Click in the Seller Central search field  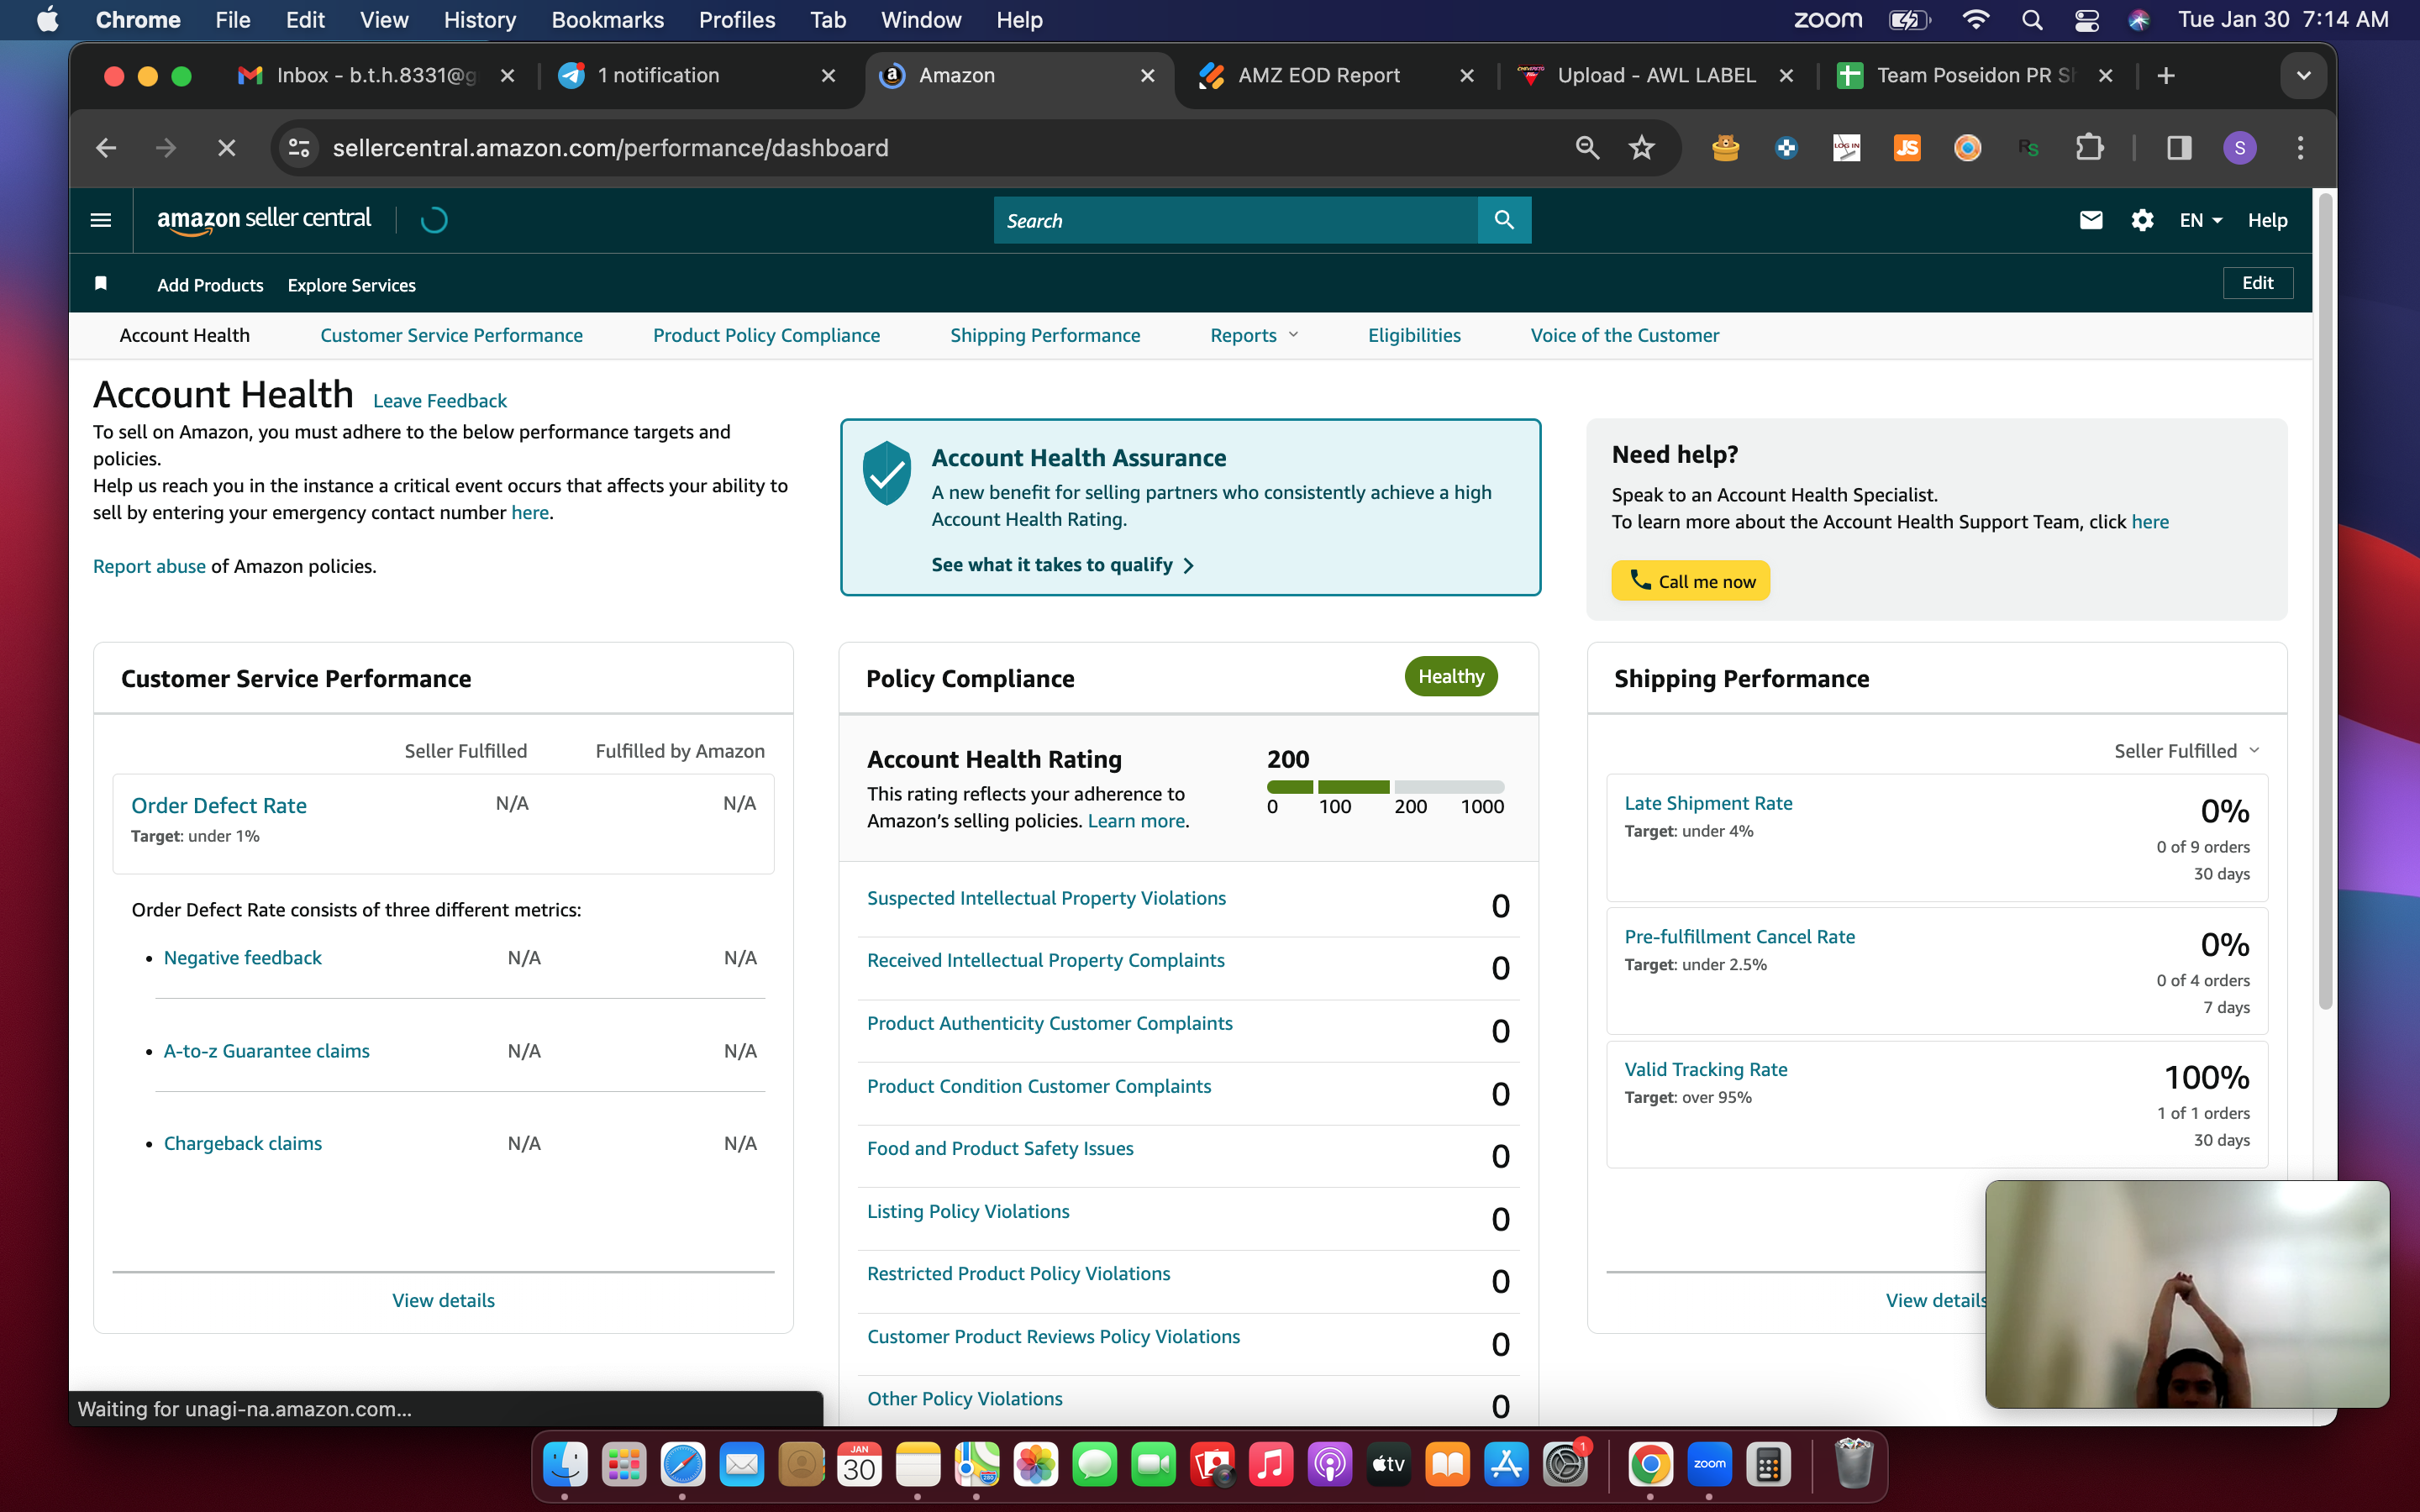pos(1236,220)
